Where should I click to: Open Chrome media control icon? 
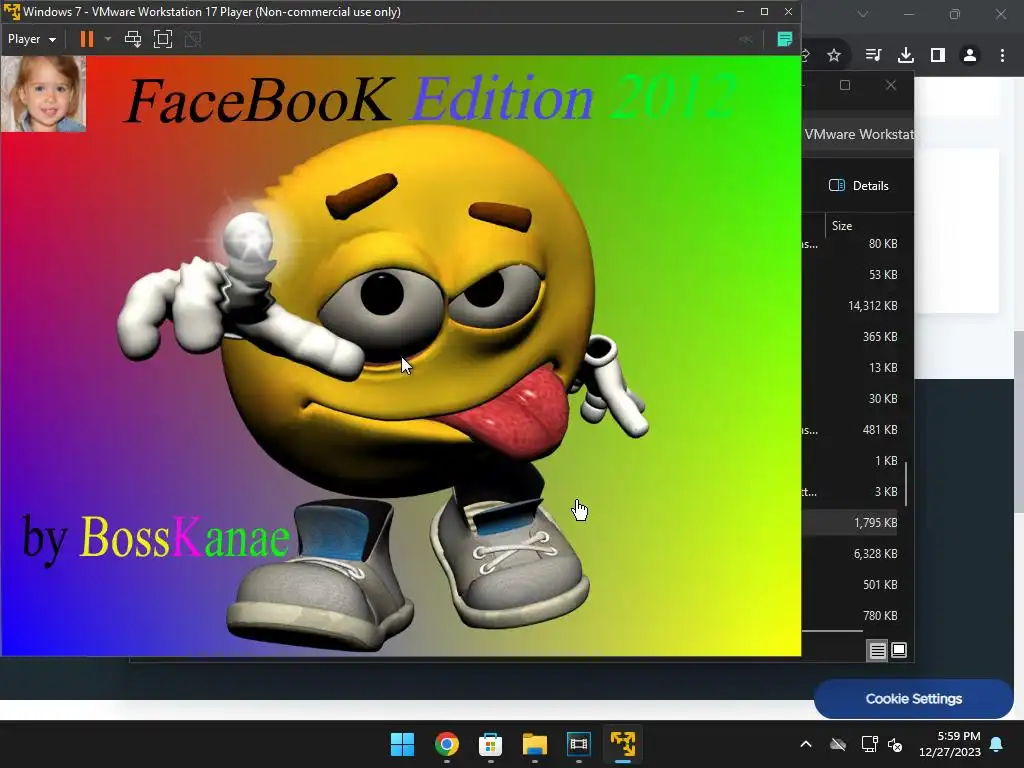tap(873, 56)
